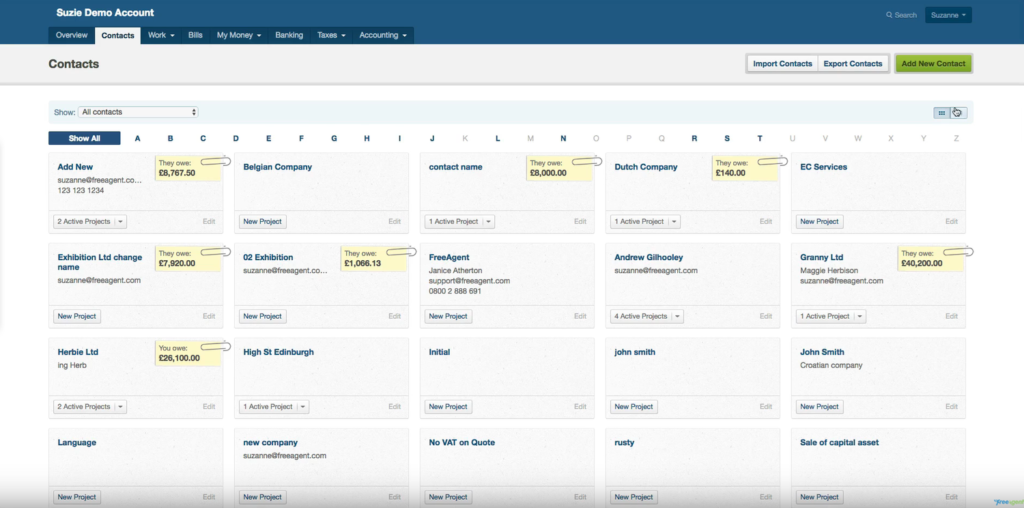This screenshot has width=1024, height=508.
Task: Open the Belgian Company contact name
Action: click(277, 167)
